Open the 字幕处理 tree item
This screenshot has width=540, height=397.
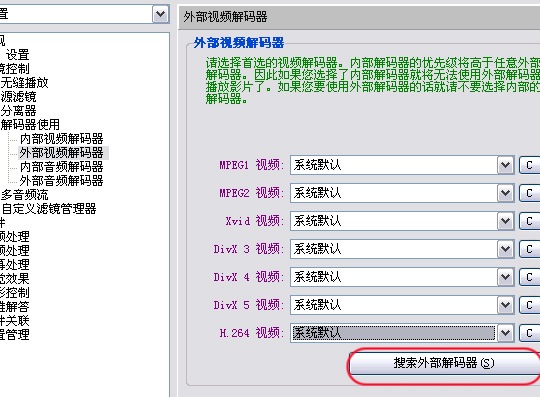(15, 264)
